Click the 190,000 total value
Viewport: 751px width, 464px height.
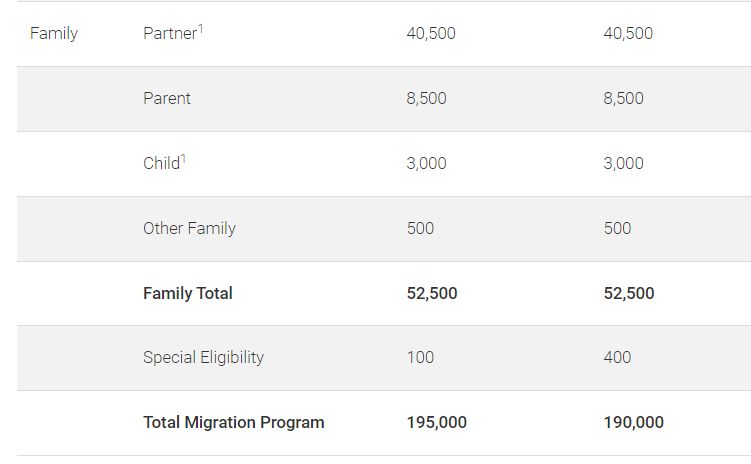(633, 423)
